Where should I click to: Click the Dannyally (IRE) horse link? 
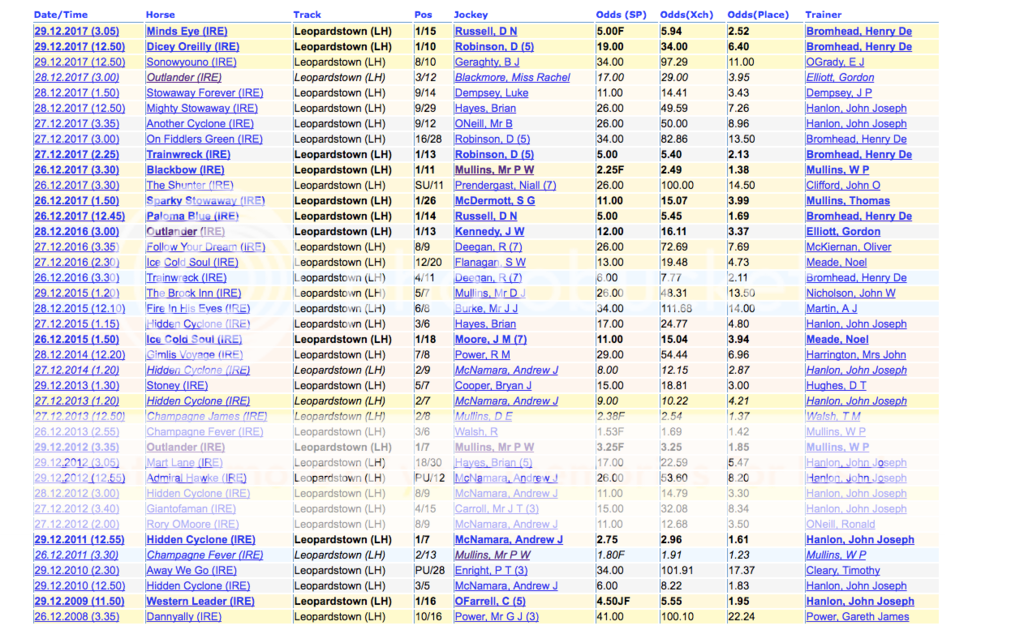pos(186,617)
